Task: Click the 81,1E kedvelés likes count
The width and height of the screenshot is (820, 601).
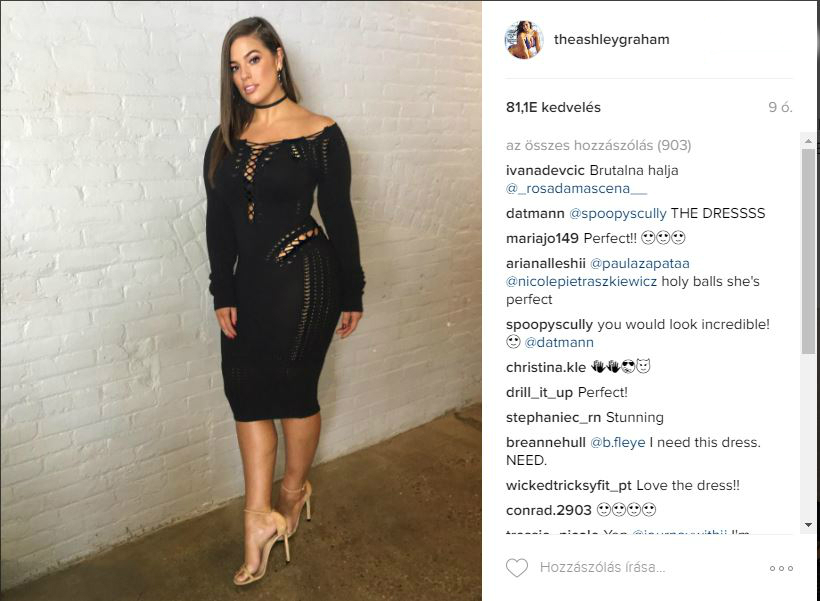Action: pos(553,107)
